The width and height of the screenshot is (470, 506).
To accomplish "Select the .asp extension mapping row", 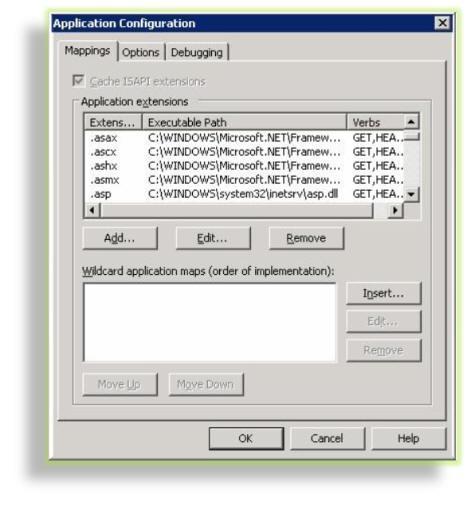I will (x=244, y=194).
